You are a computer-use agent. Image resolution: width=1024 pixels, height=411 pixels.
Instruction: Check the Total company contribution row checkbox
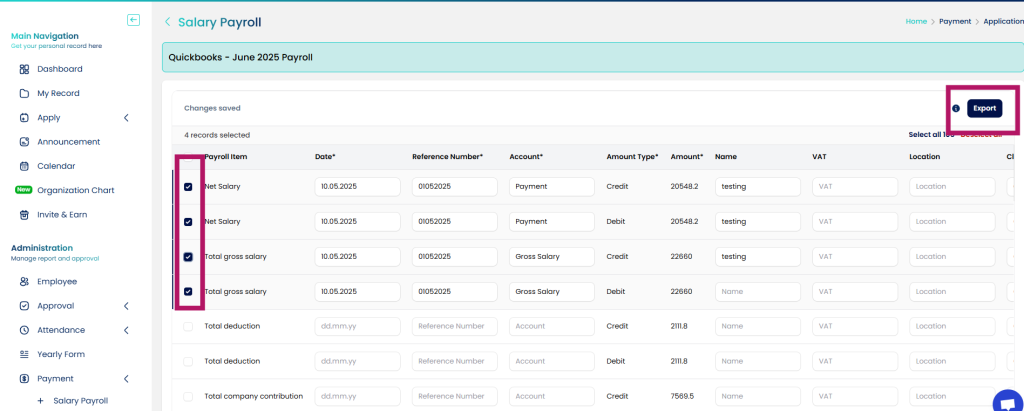[x=188, y=396]
